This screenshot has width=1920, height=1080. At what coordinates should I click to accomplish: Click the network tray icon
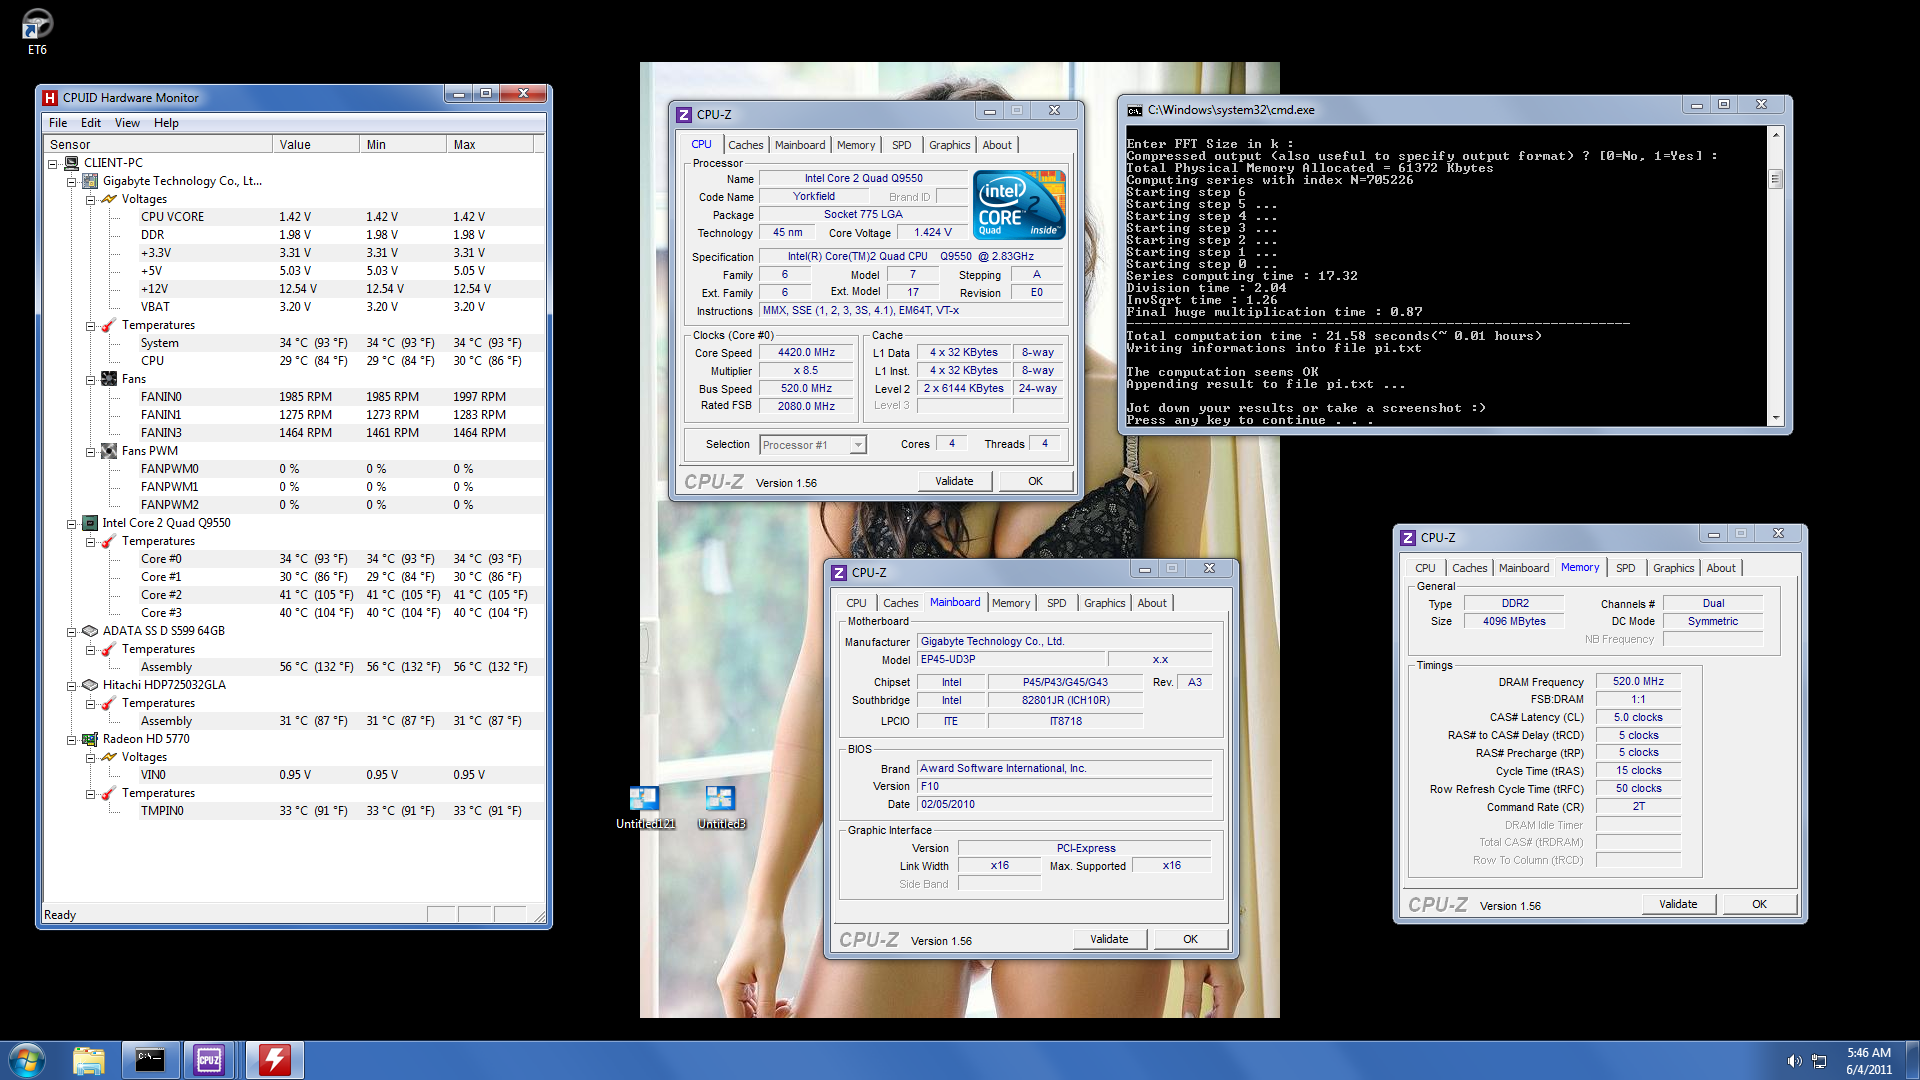tap(1819, 1061)
